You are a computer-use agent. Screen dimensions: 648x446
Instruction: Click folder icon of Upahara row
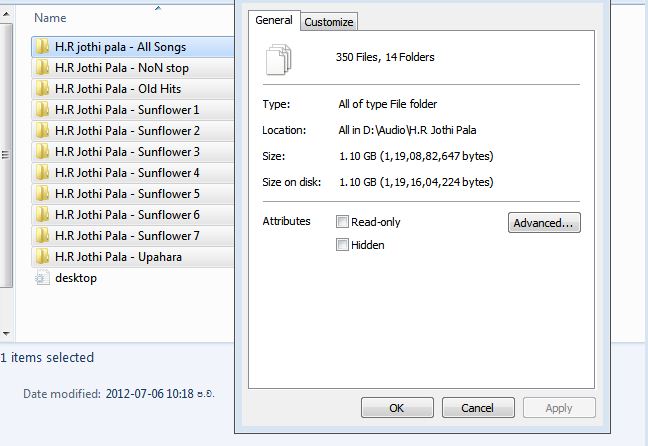click(x=42, y=257)
